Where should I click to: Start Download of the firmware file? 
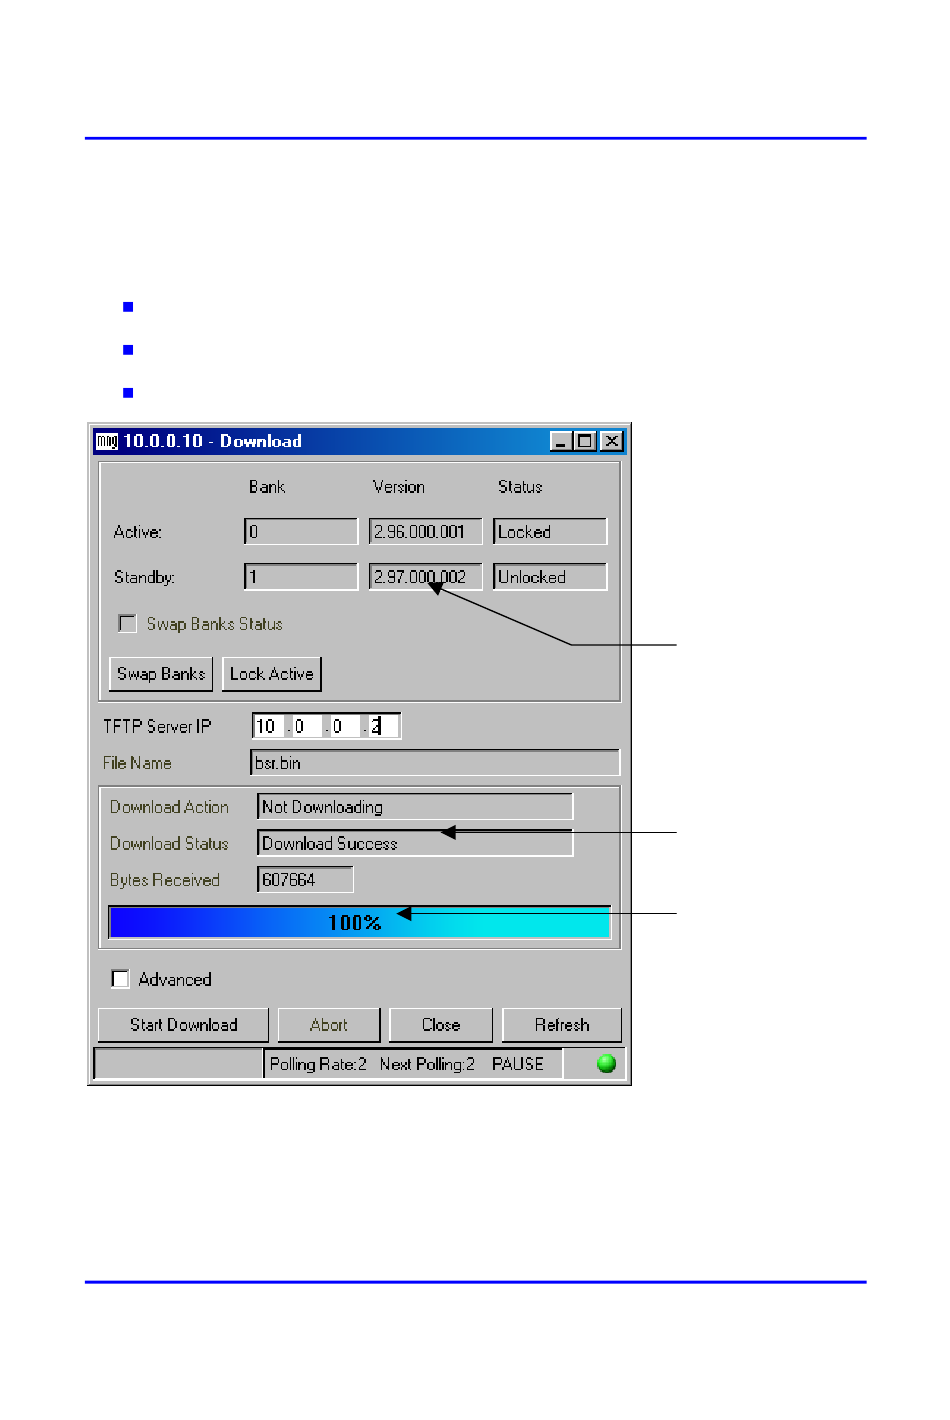click(183, 1025)
